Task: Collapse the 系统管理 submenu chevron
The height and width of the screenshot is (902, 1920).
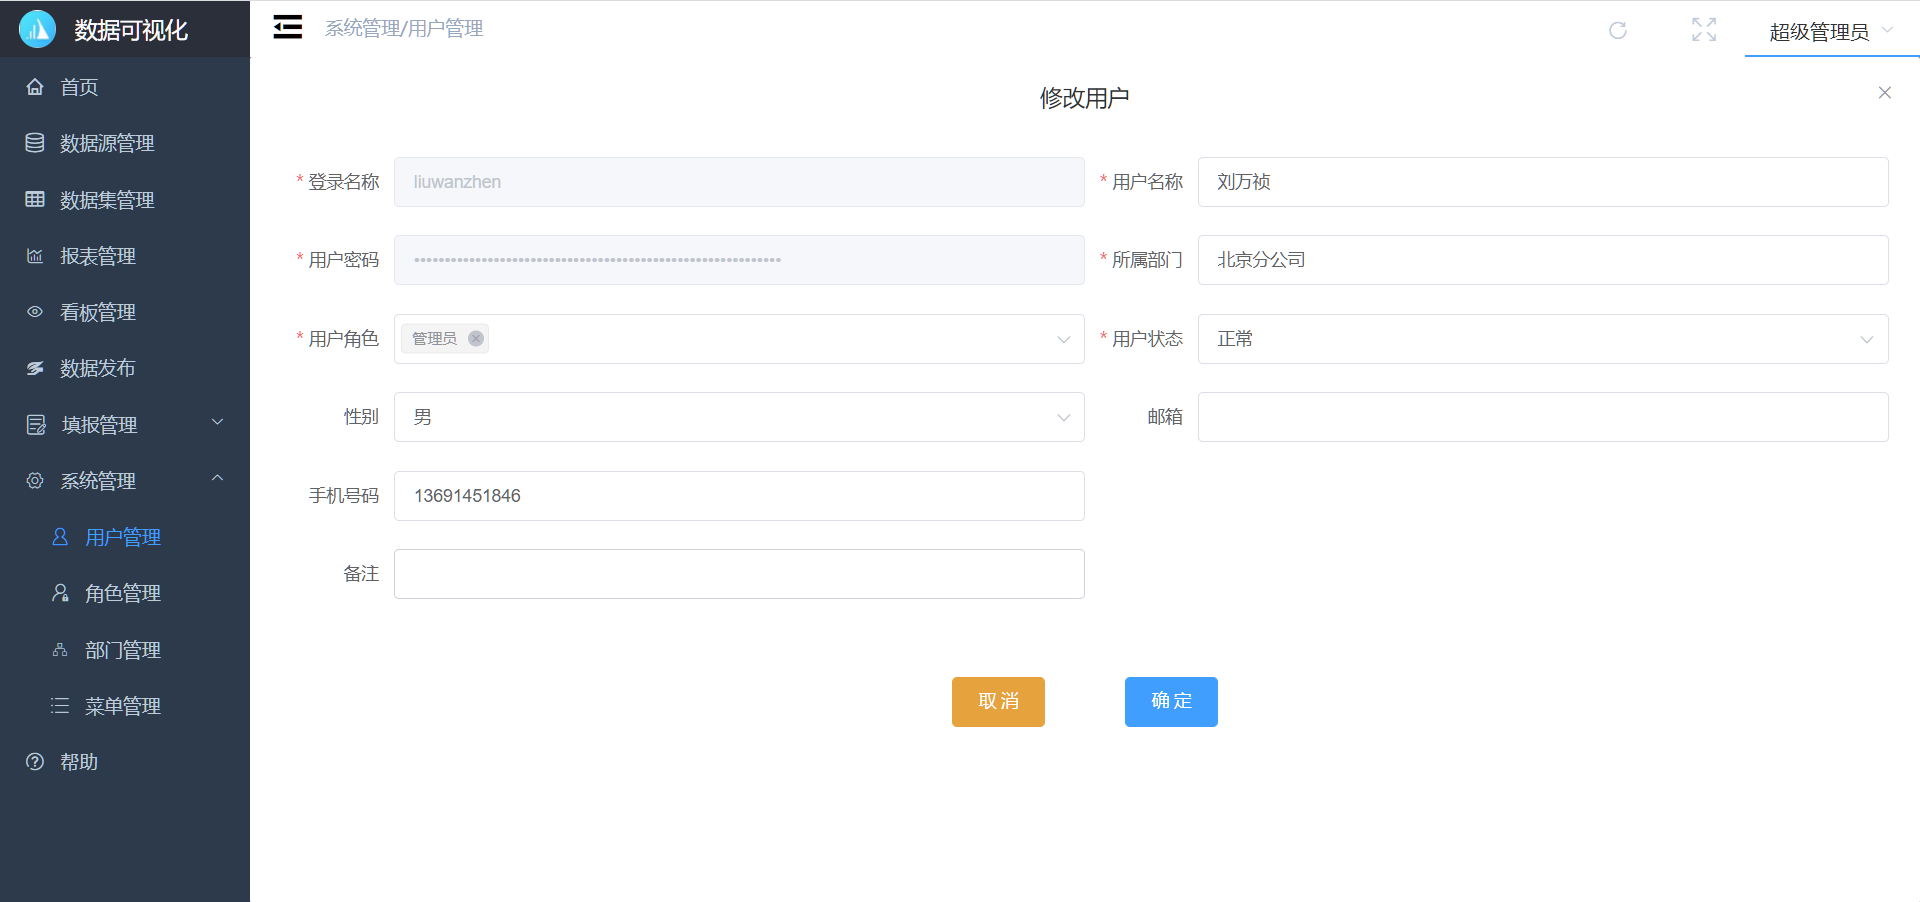Action: (x=217, y=479)
